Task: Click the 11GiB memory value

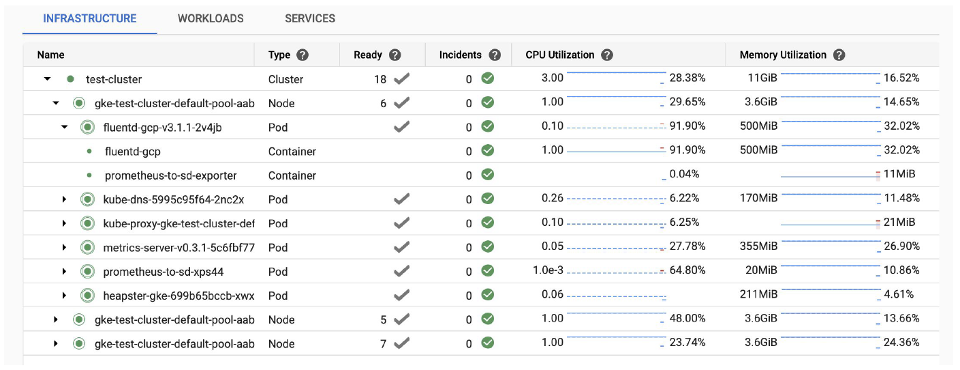Action: (x=762, y=78)
